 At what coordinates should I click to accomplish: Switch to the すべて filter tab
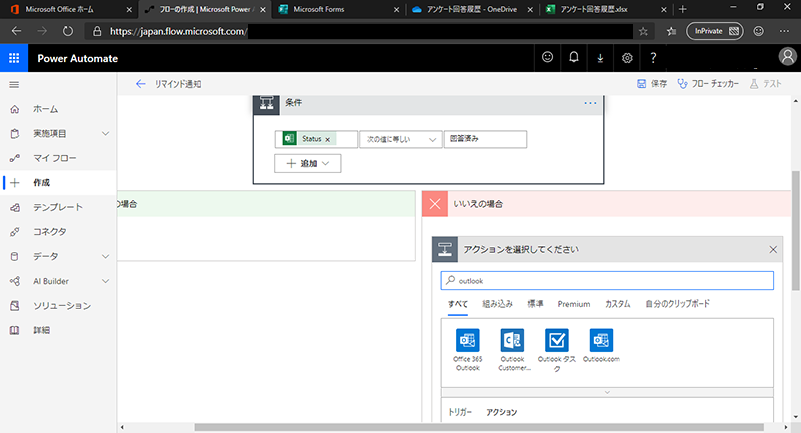(458, 304)
